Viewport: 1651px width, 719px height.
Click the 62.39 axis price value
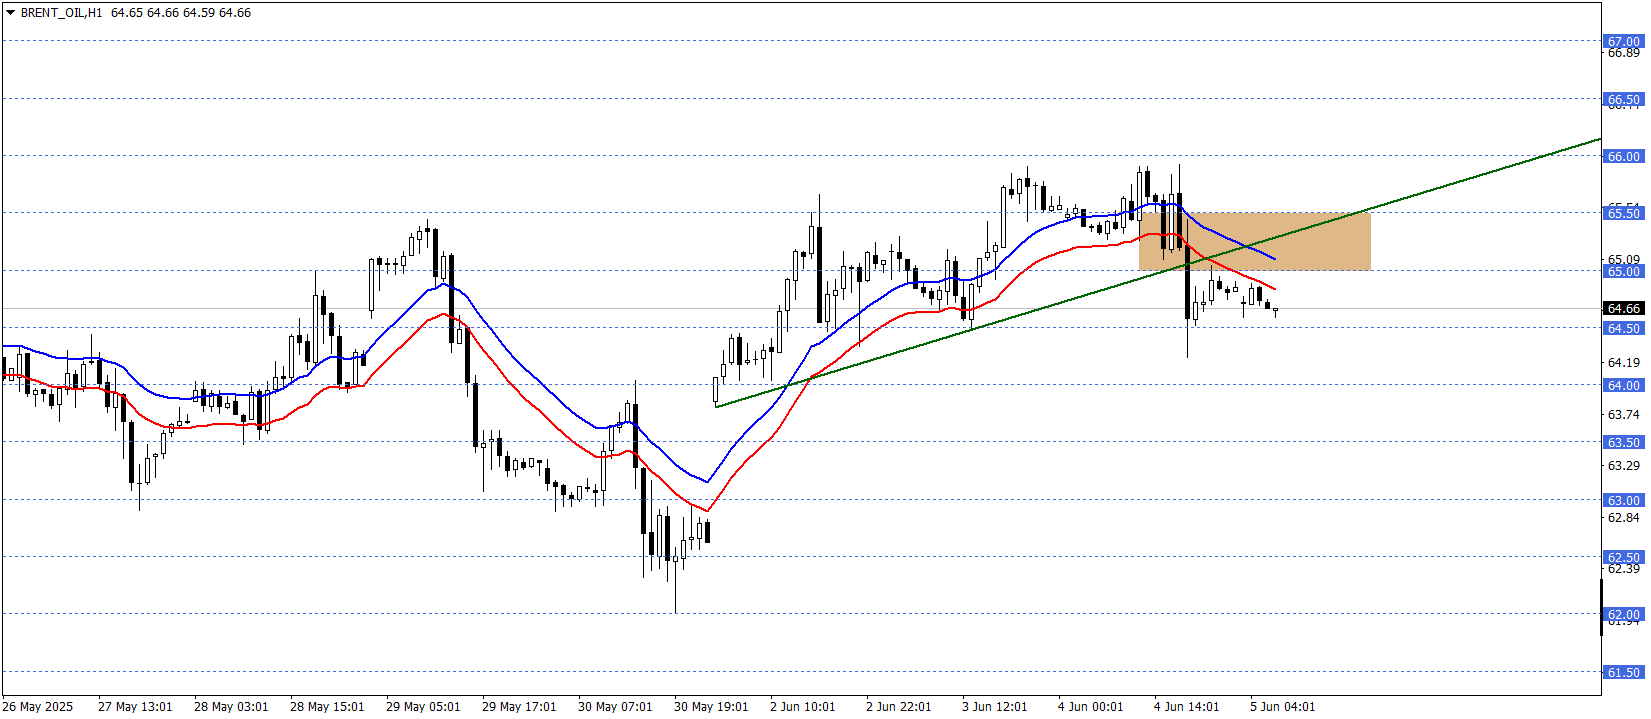1624,569
